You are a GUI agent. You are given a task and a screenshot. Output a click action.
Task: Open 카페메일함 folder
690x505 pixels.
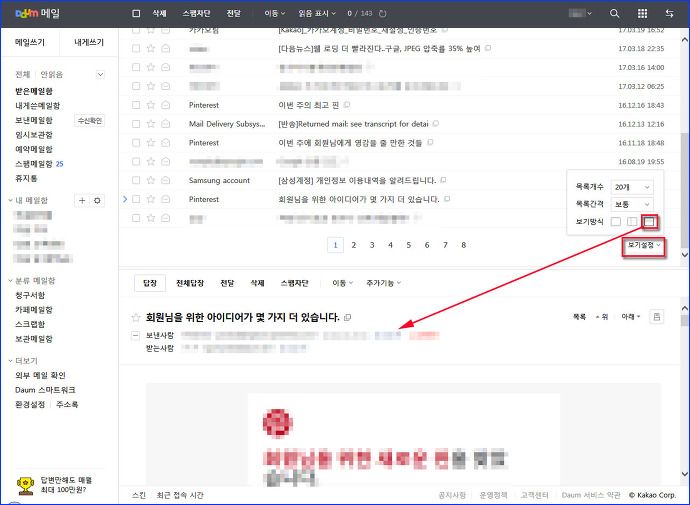(x=34, y=310)
